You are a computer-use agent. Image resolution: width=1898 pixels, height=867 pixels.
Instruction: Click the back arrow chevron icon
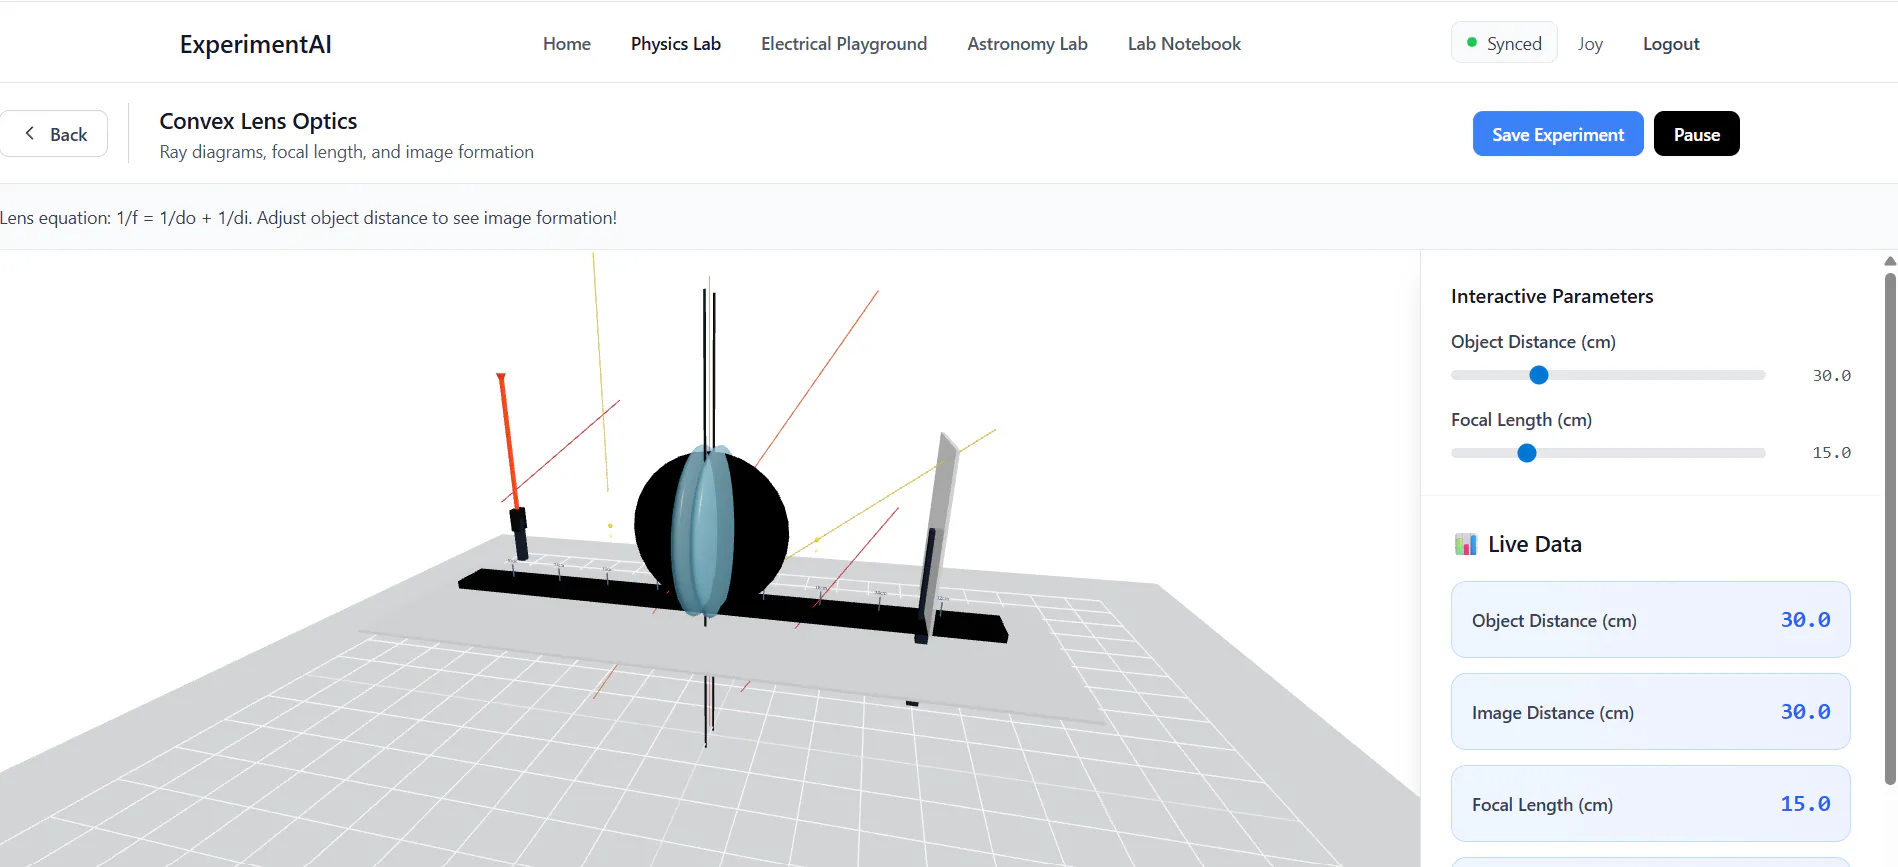coord(30,133)
